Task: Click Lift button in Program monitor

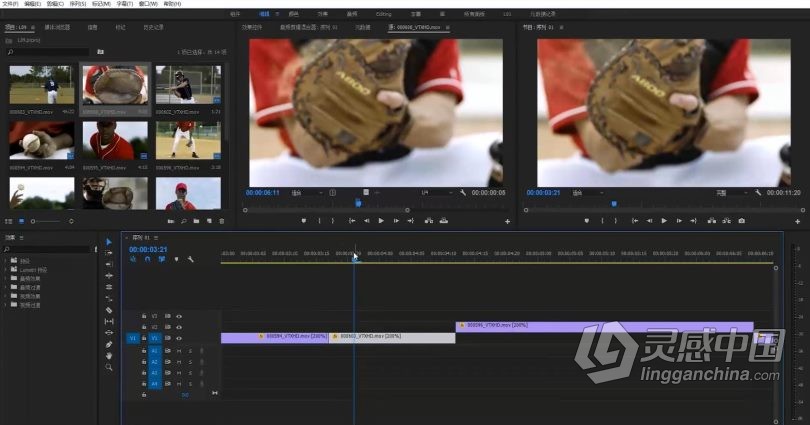Action: point(712,221)
